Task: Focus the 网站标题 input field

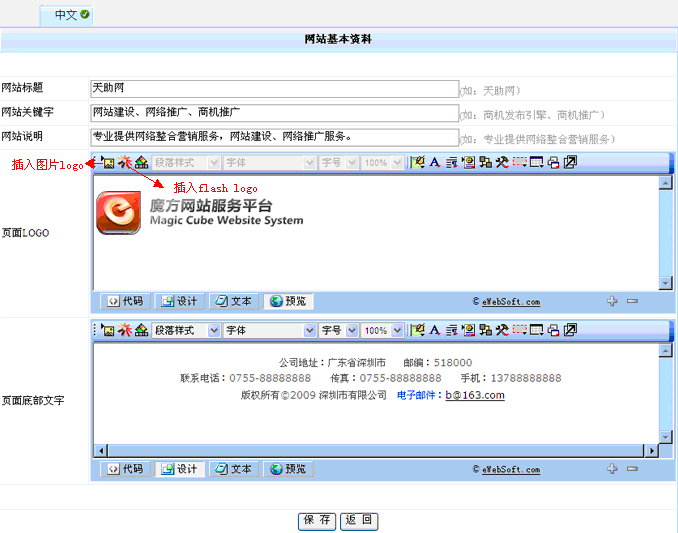Action: coord(275,89)
